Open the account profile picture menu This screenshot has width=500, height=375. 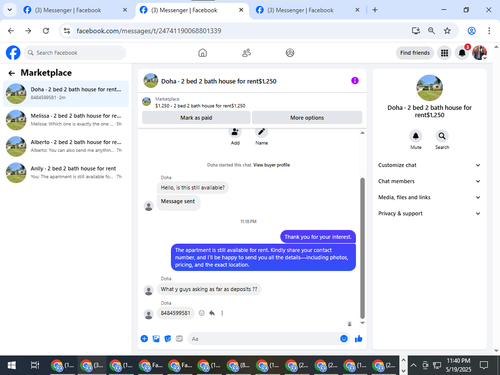479,53
